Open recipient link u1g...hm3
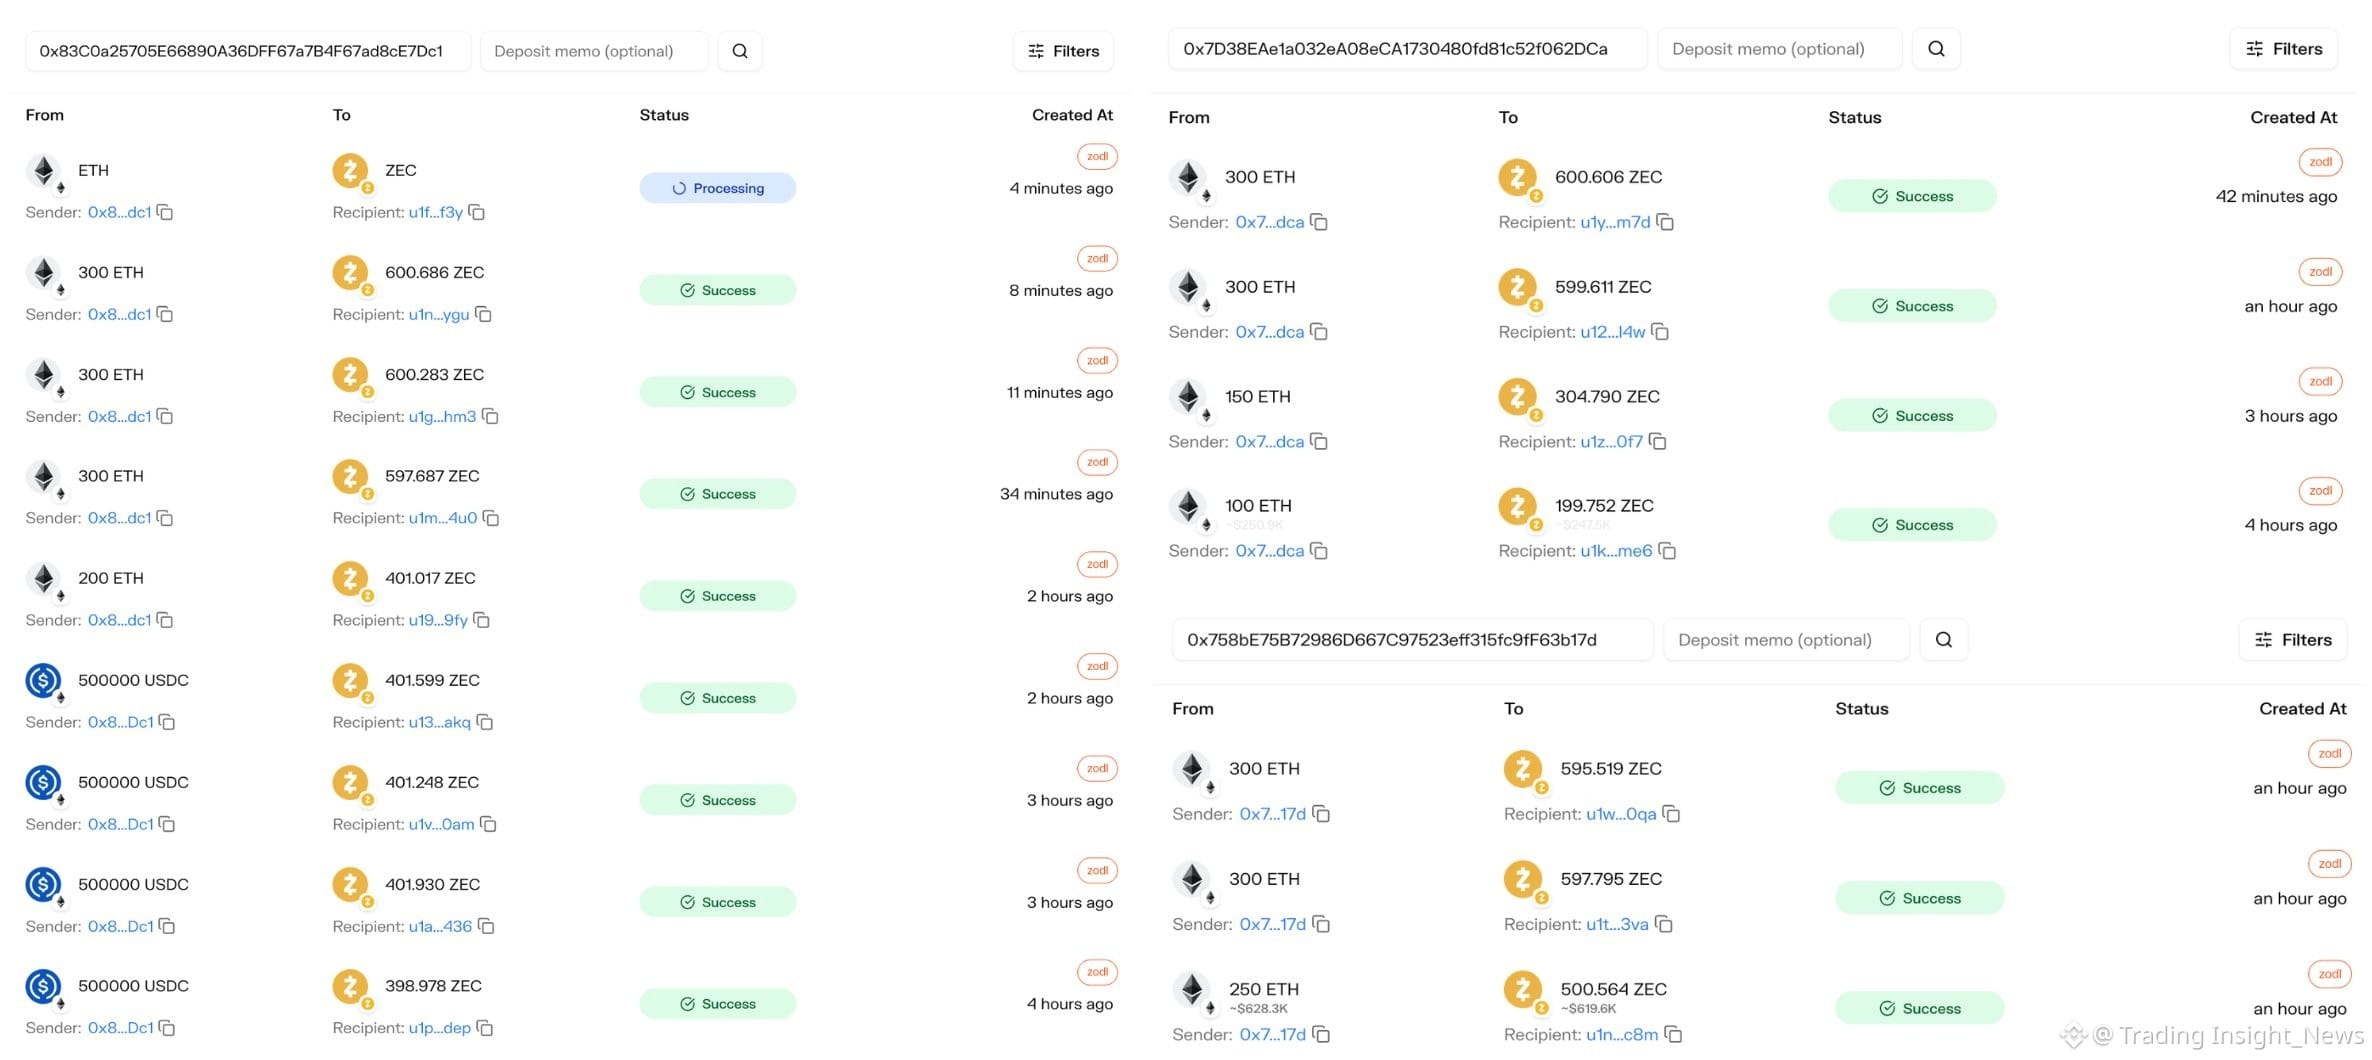 (442, 416)
